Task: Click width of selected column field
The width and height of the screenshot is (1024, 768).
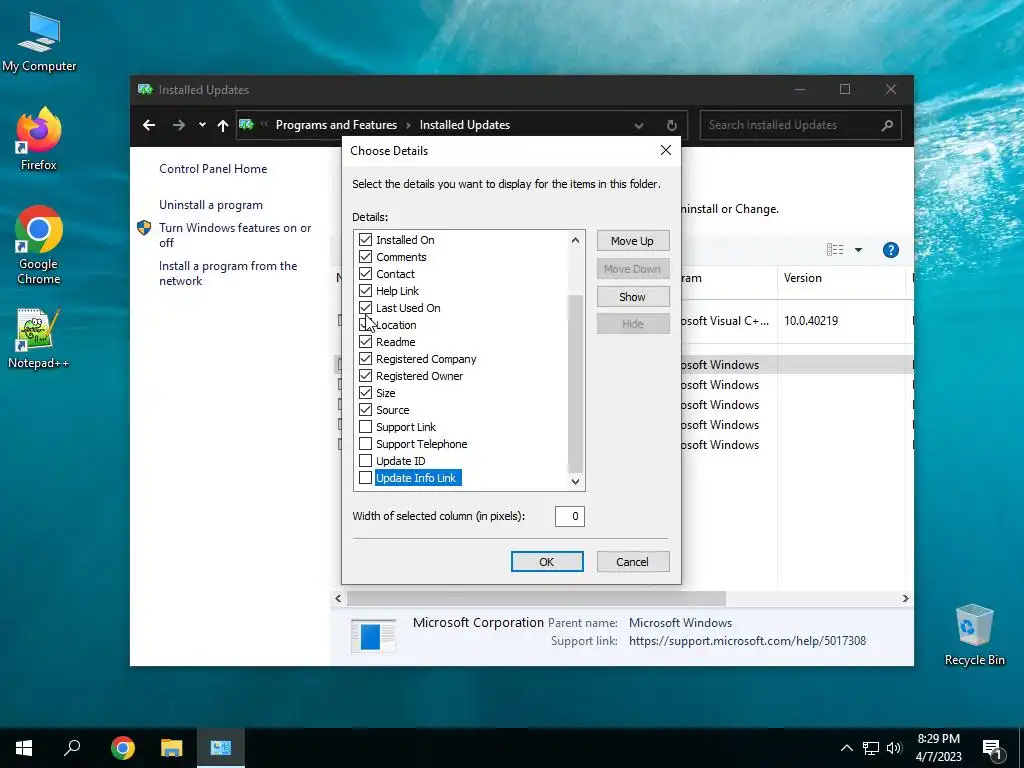Action: [x=569, y=516]
